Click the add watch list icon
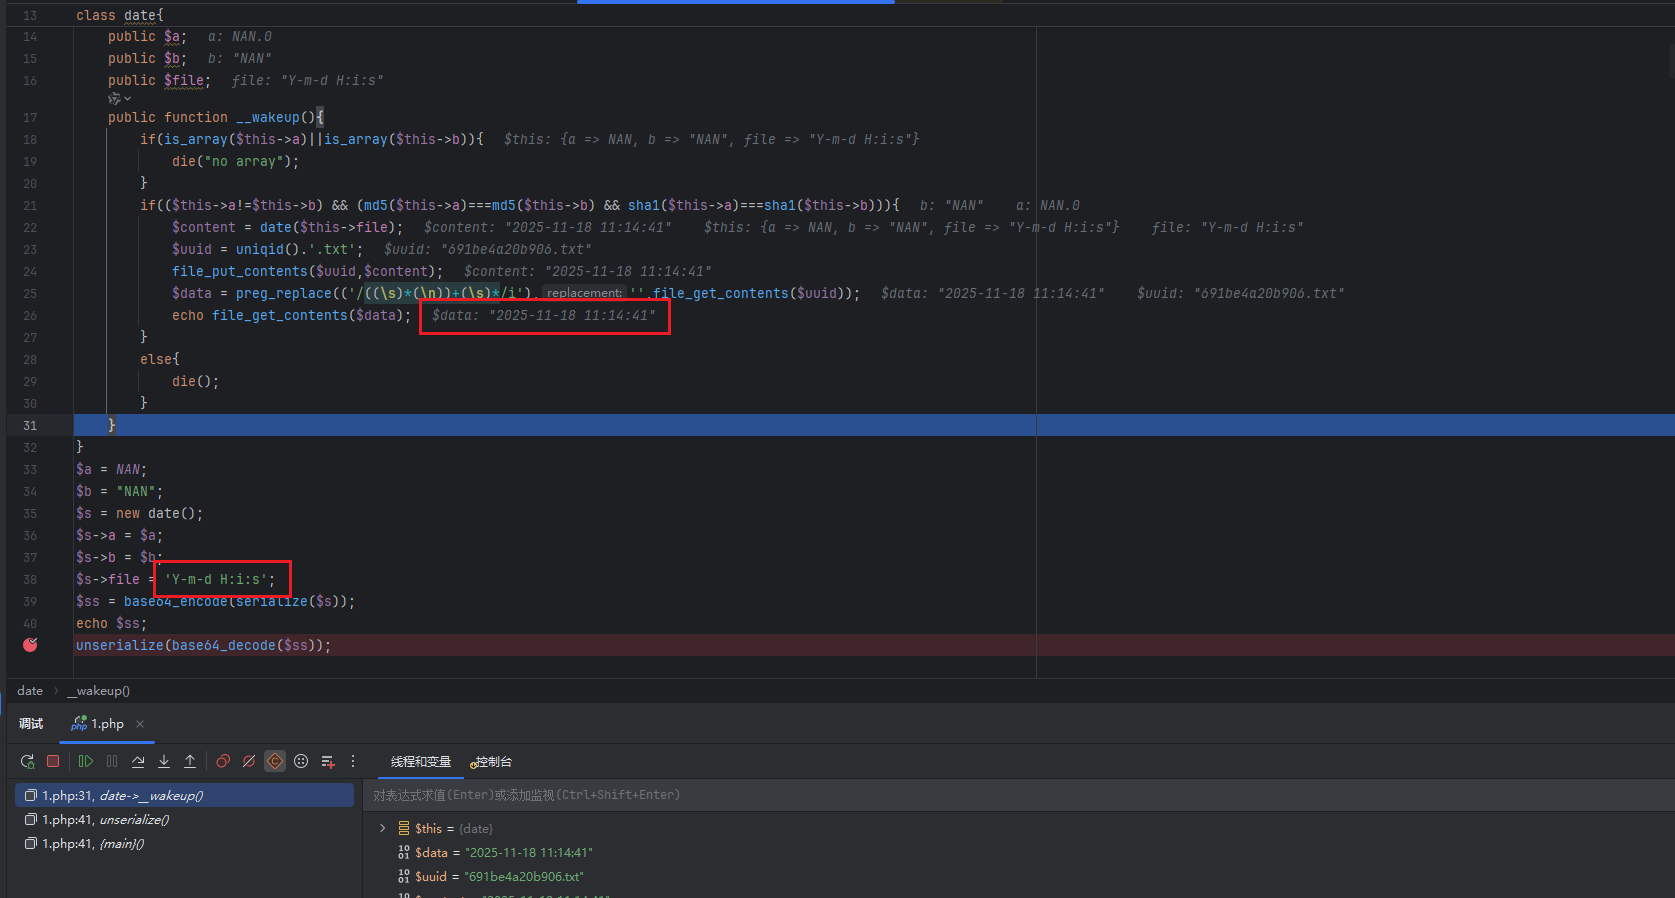Screen dimensions: 1675x898 point(327,762)
